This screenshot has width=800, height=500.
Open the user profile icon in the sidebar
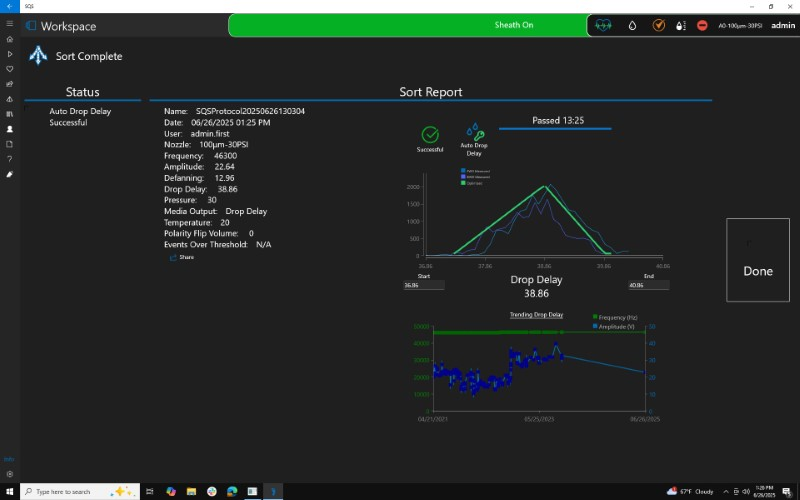click(9, 129)
